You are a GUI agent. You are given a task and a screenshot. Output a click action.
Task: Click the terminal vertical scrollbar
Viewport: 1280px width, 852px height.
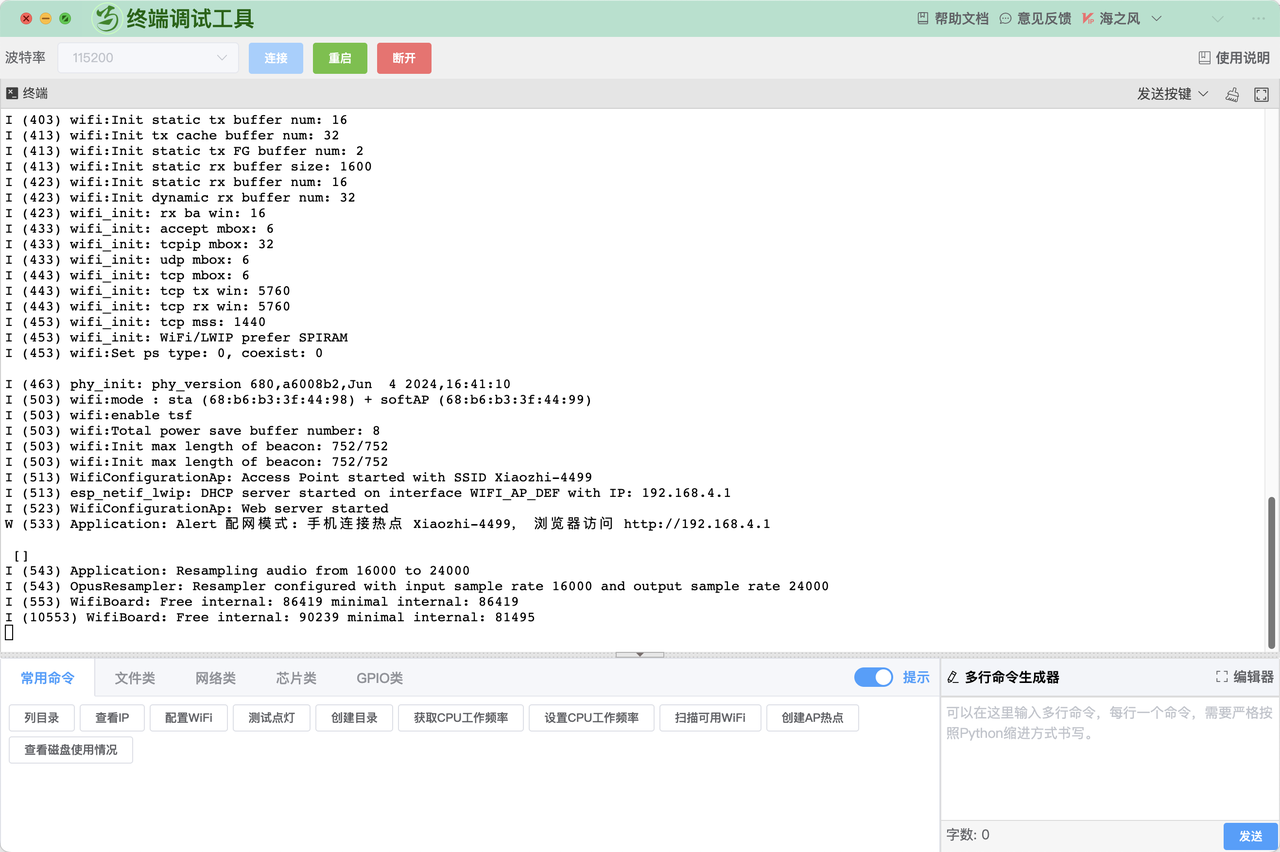click(1272, 570)
